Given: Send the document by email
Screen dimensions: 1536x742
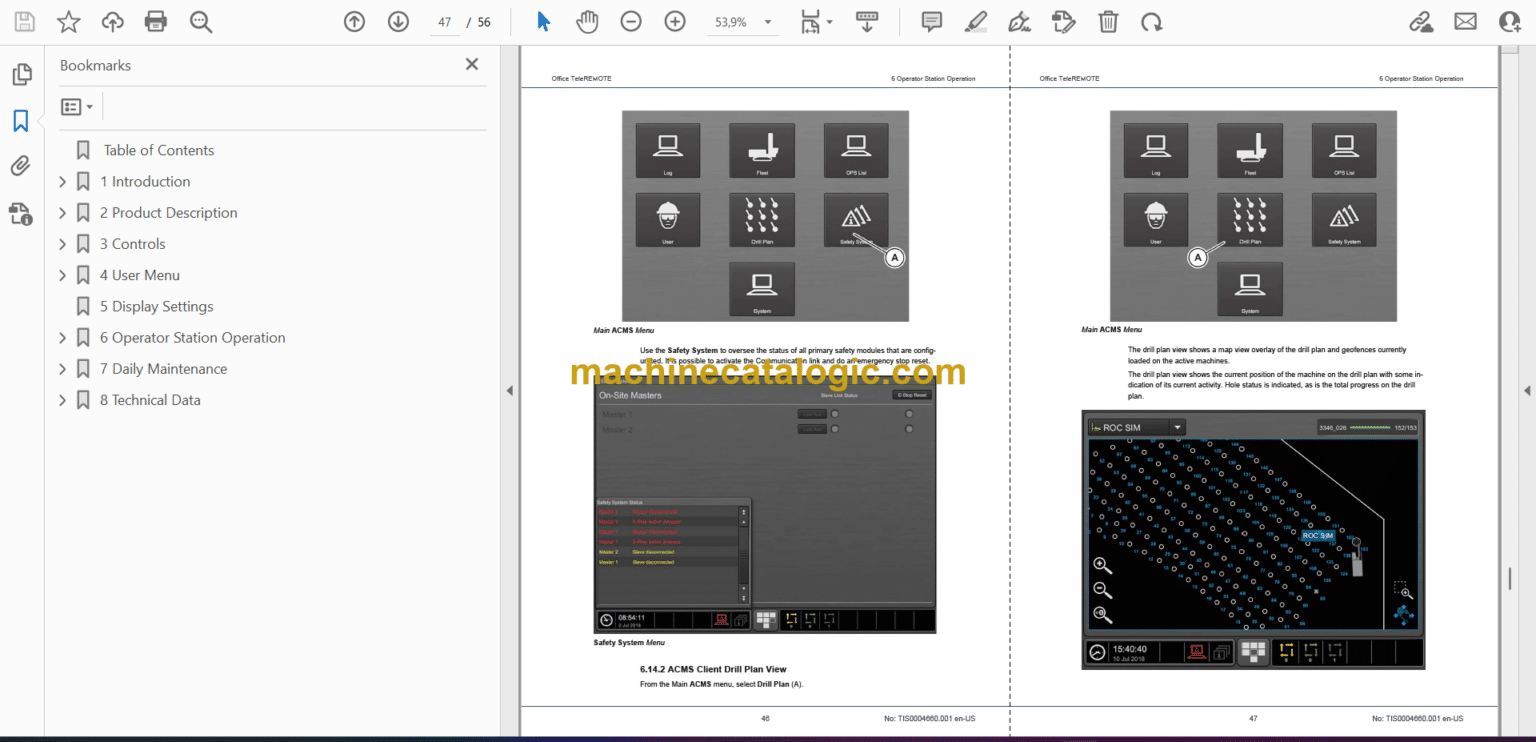Looking at the screenshot, I should coord(1465,20).
